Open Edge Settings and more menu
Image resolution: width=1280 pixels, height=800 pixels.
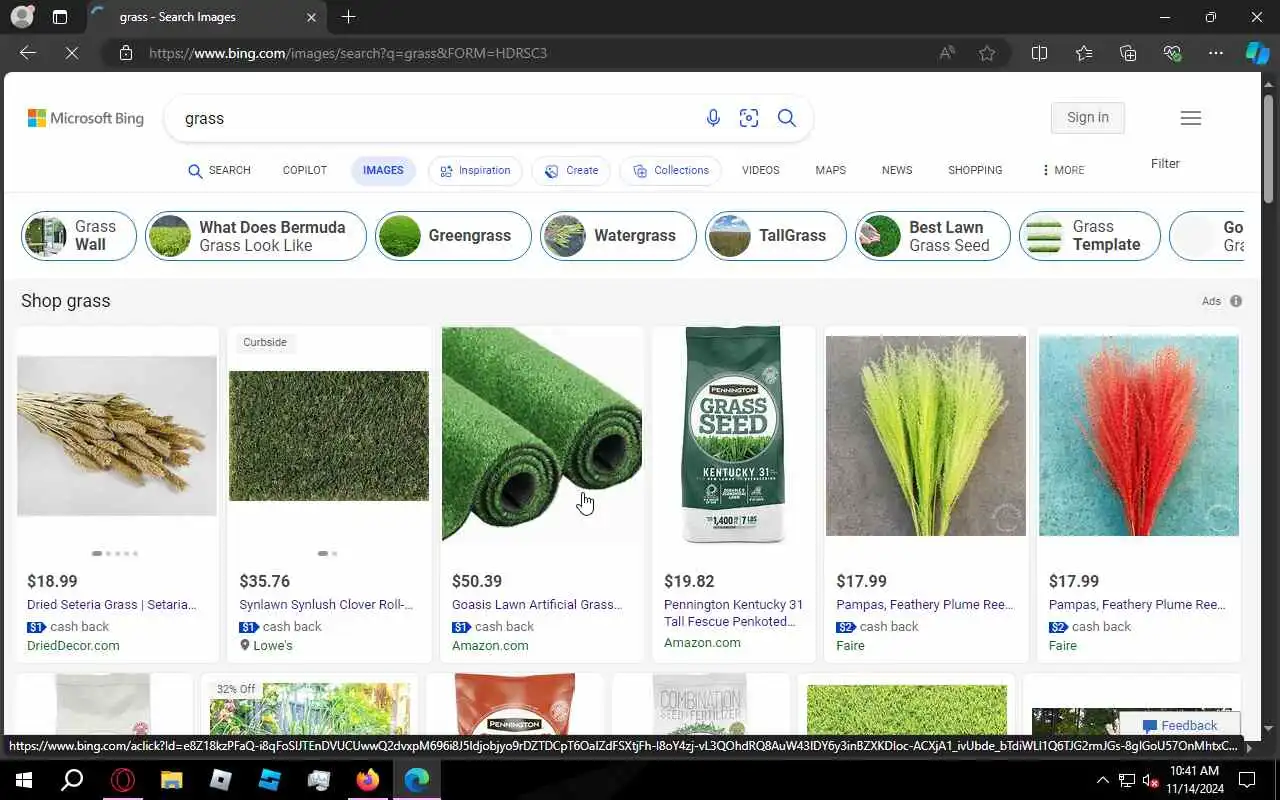coord(1216,53)
